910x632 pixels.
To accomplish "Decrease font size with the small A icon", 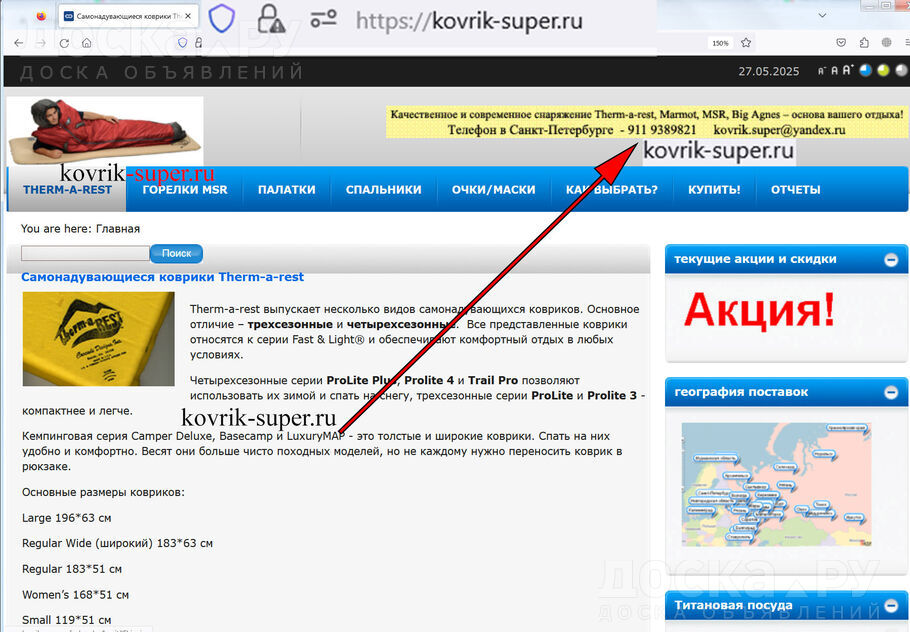I will (x=821, y=71).
